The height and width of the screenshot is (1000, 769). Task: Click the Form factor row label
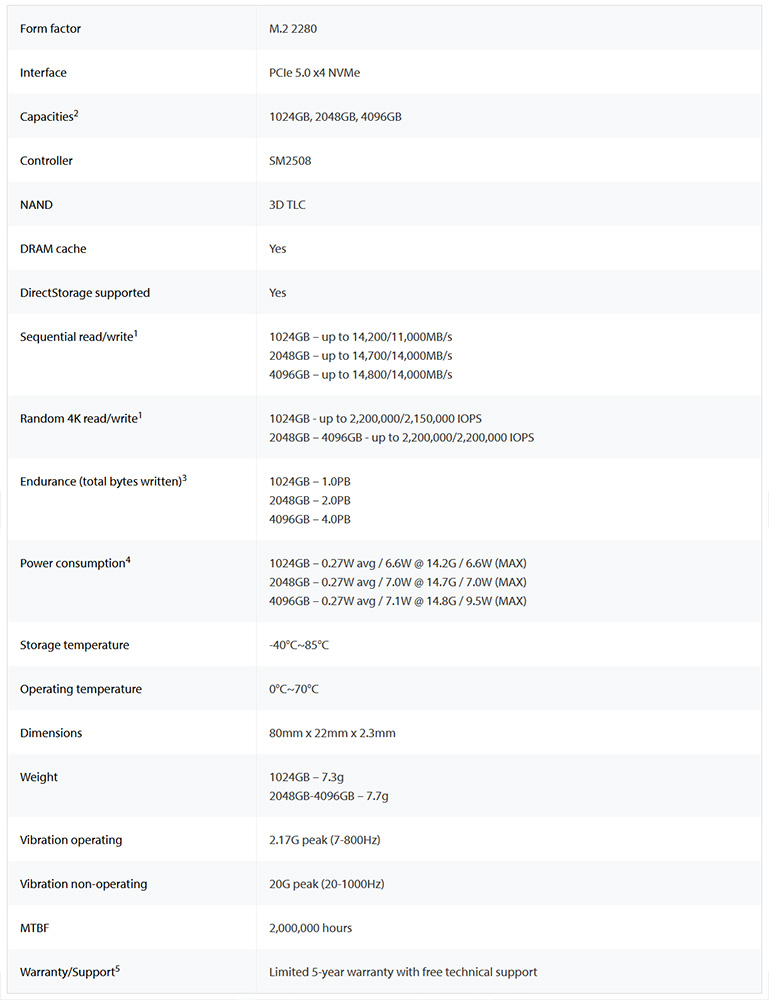(x=51, y=29)
